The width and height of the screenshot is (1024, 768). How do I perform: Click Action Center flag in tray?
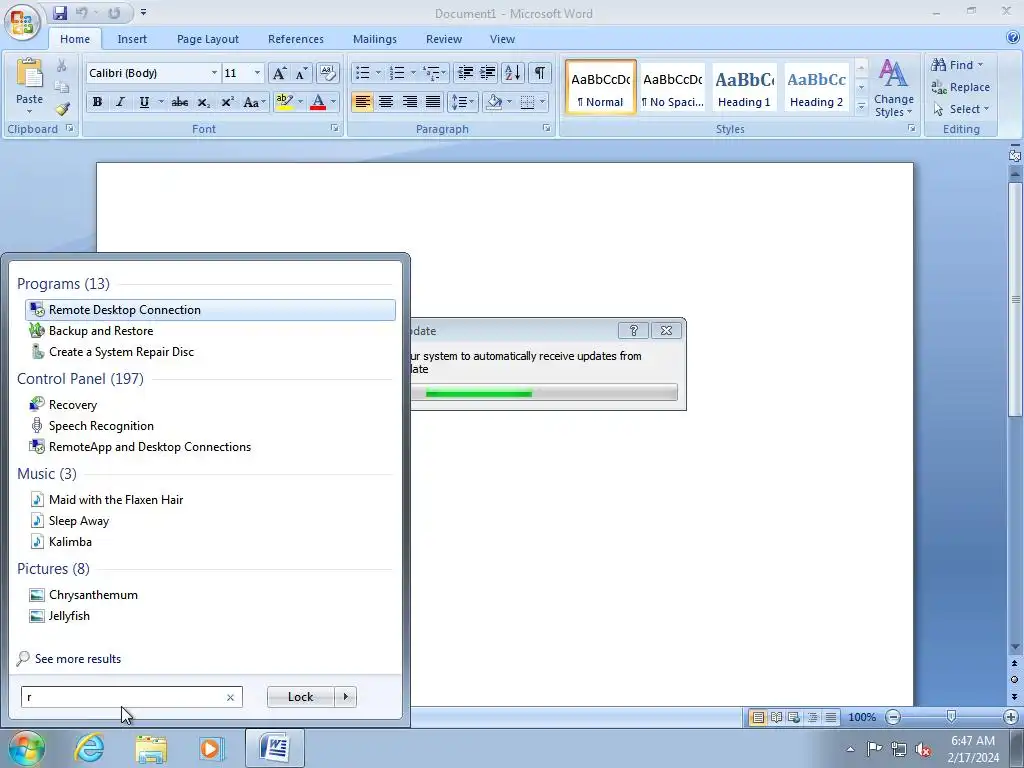click(874, 749)
